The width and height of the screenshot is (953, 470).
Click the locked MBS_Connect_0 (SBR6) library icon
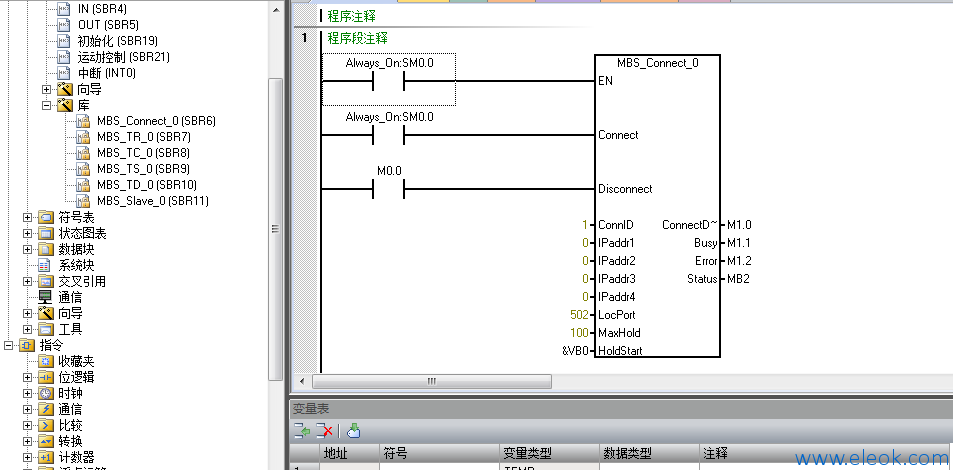pos(83,121)
